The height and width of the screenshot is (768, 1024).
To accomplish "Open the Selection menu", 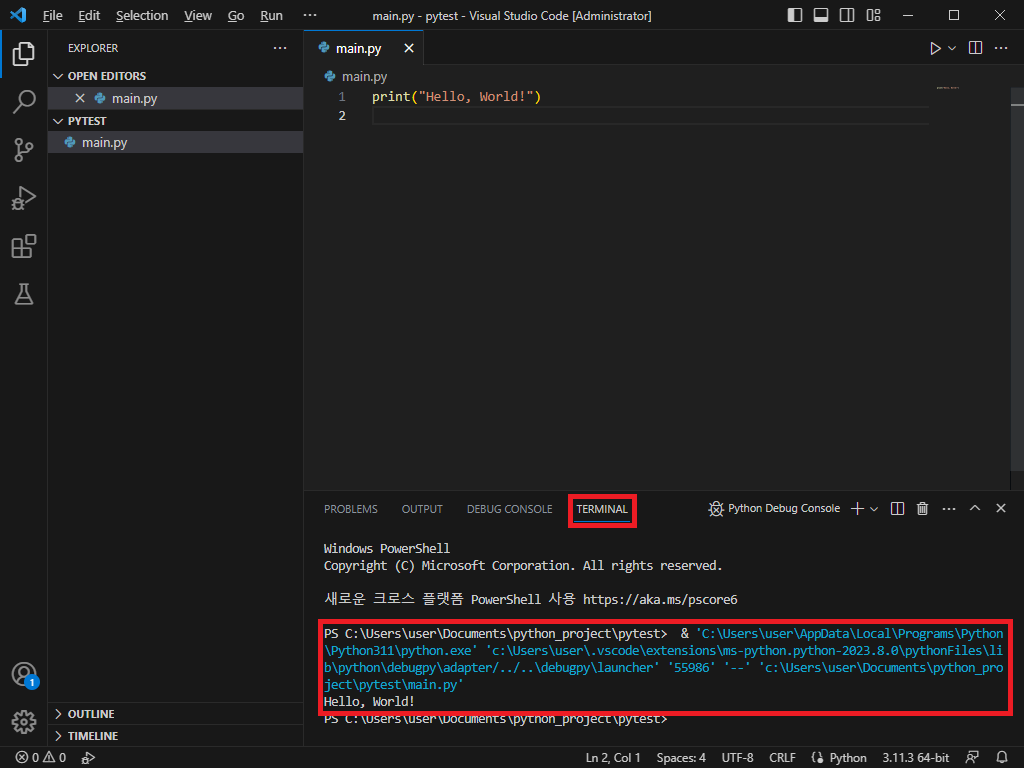I will pyautogui.click(x=141, y=16).
